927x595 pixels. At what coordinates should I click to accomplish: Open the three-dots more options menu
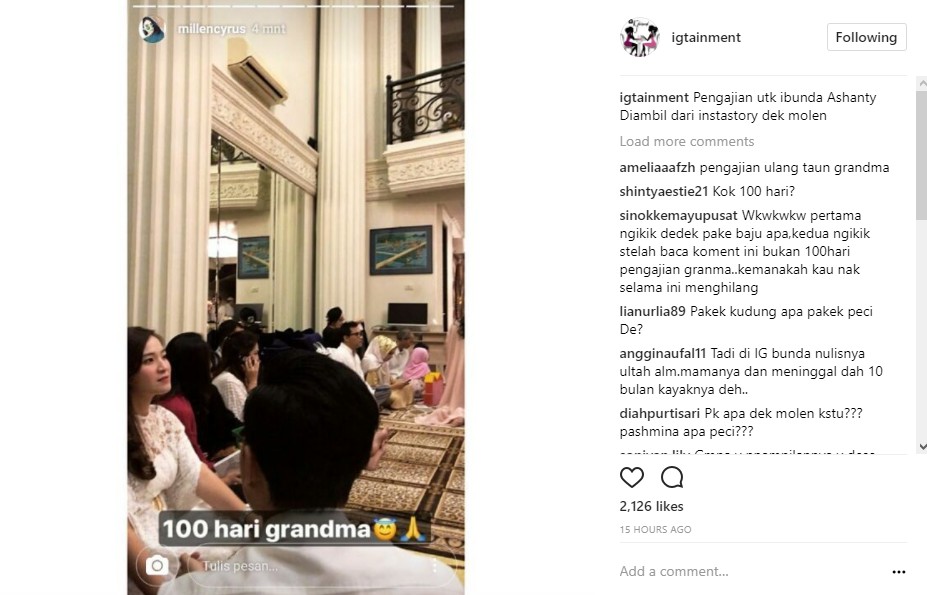(x=899, y=571)
